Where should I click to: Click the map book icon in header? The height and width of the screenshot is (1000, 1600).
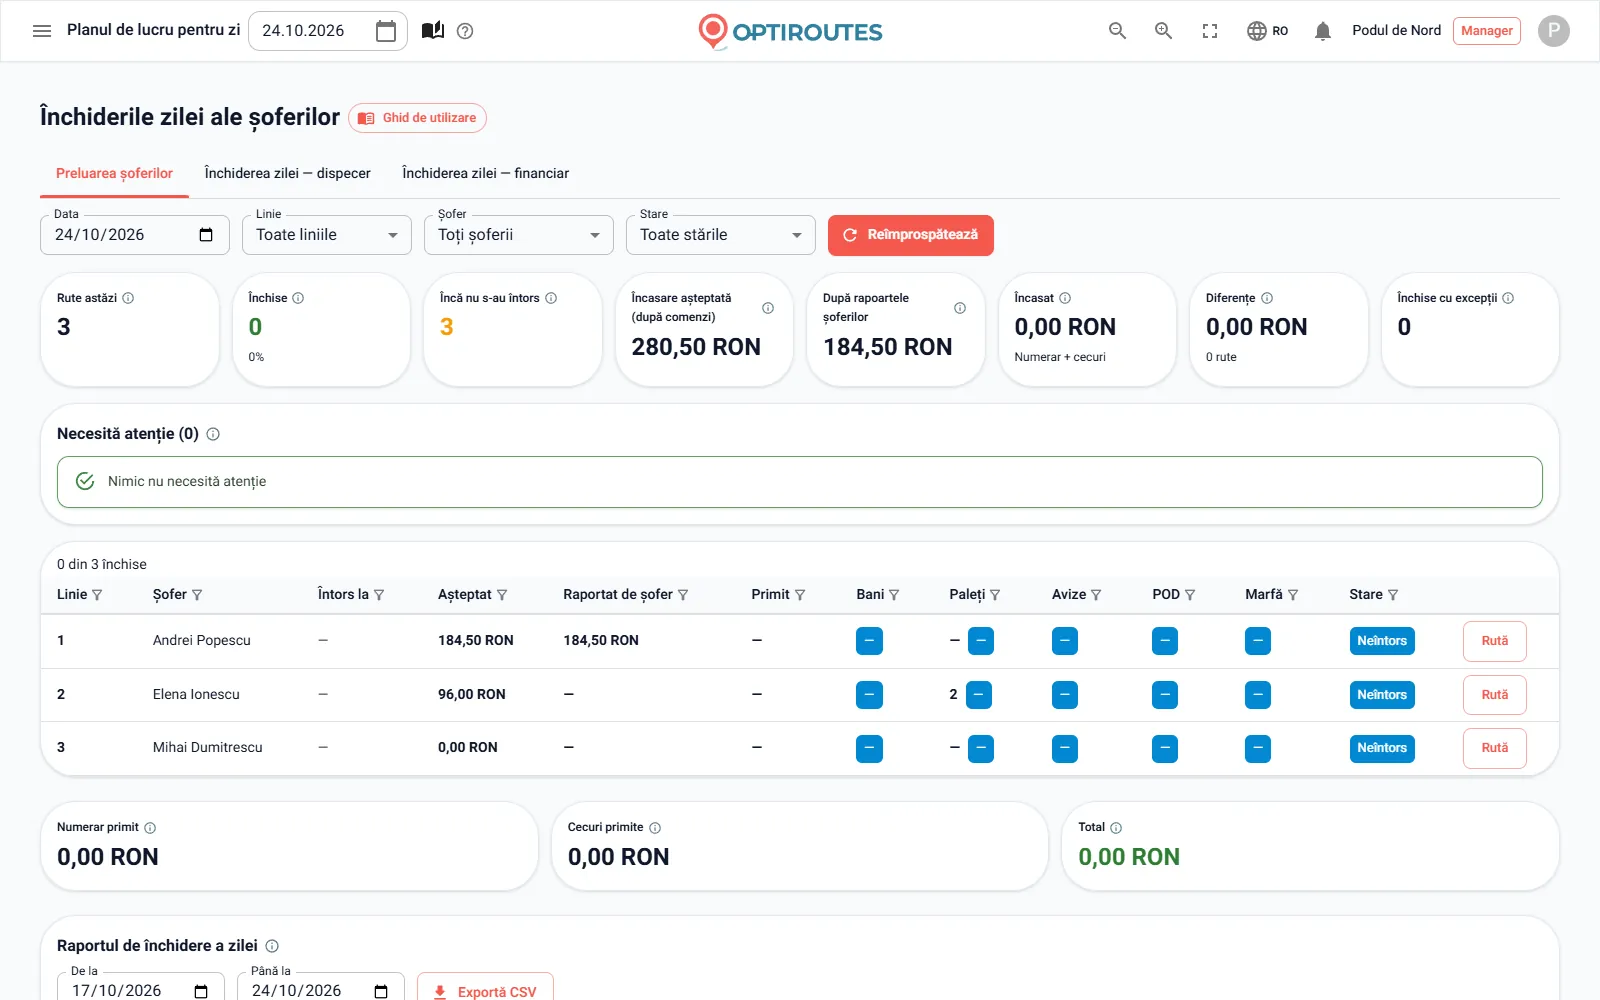pyautogui.click(x=432, y=30)
